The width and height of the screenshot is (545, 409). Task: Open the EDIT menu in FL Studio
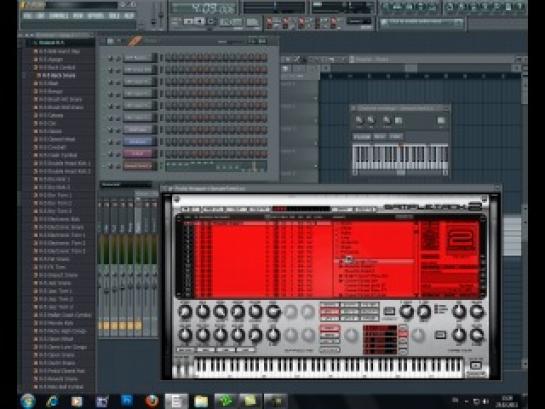40,16
